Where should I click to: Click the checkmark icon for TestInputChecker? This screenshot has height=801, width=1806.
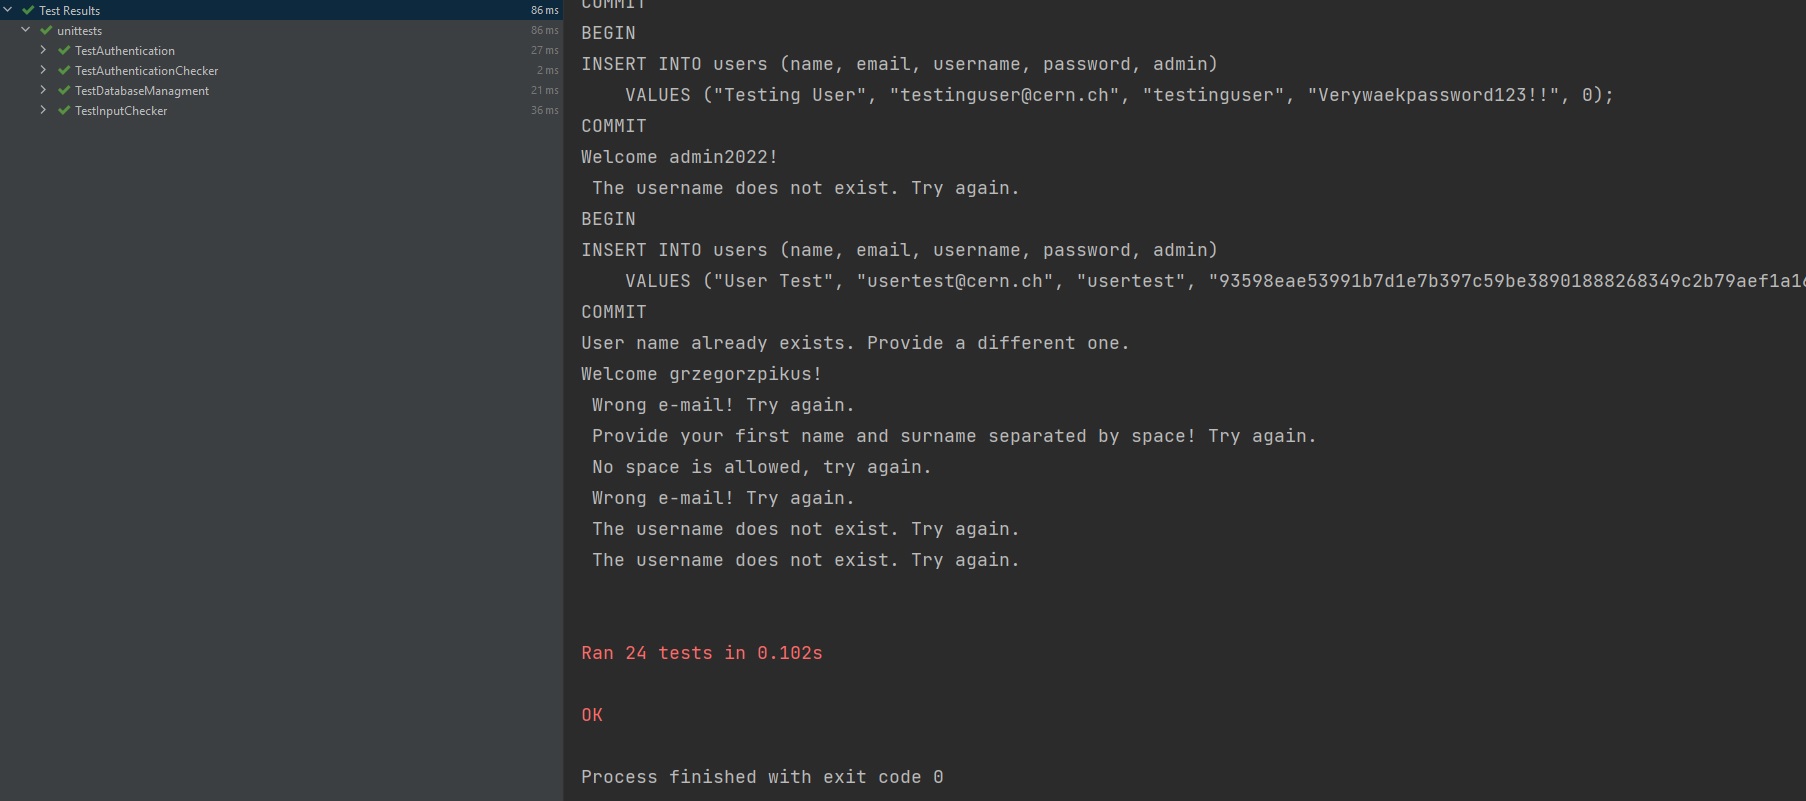(62, 110)
